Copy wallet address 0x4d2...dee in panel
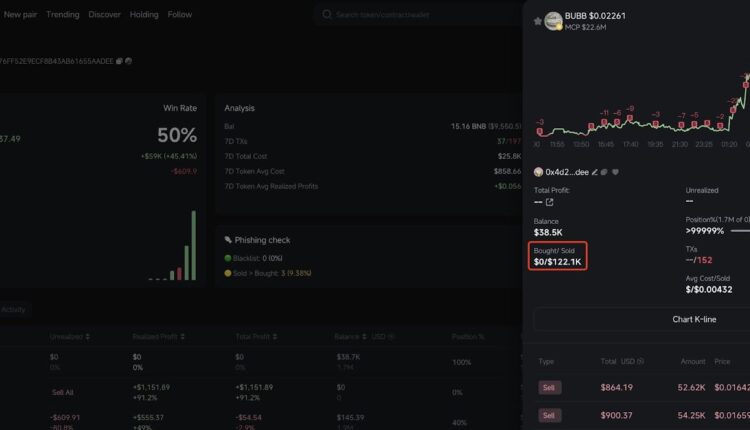 605,172
